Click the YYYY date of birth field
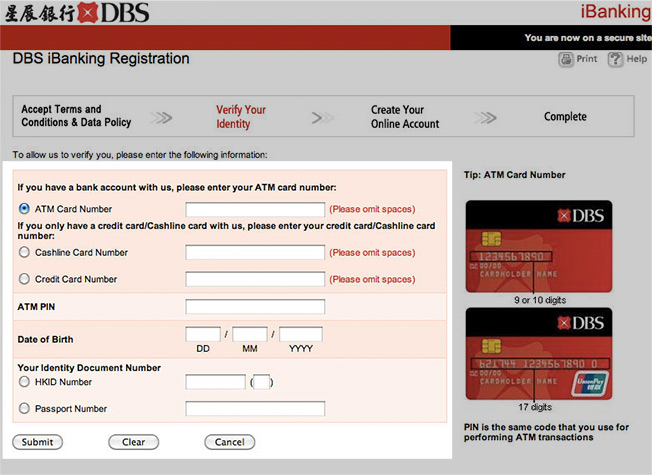 click(301, 334)
